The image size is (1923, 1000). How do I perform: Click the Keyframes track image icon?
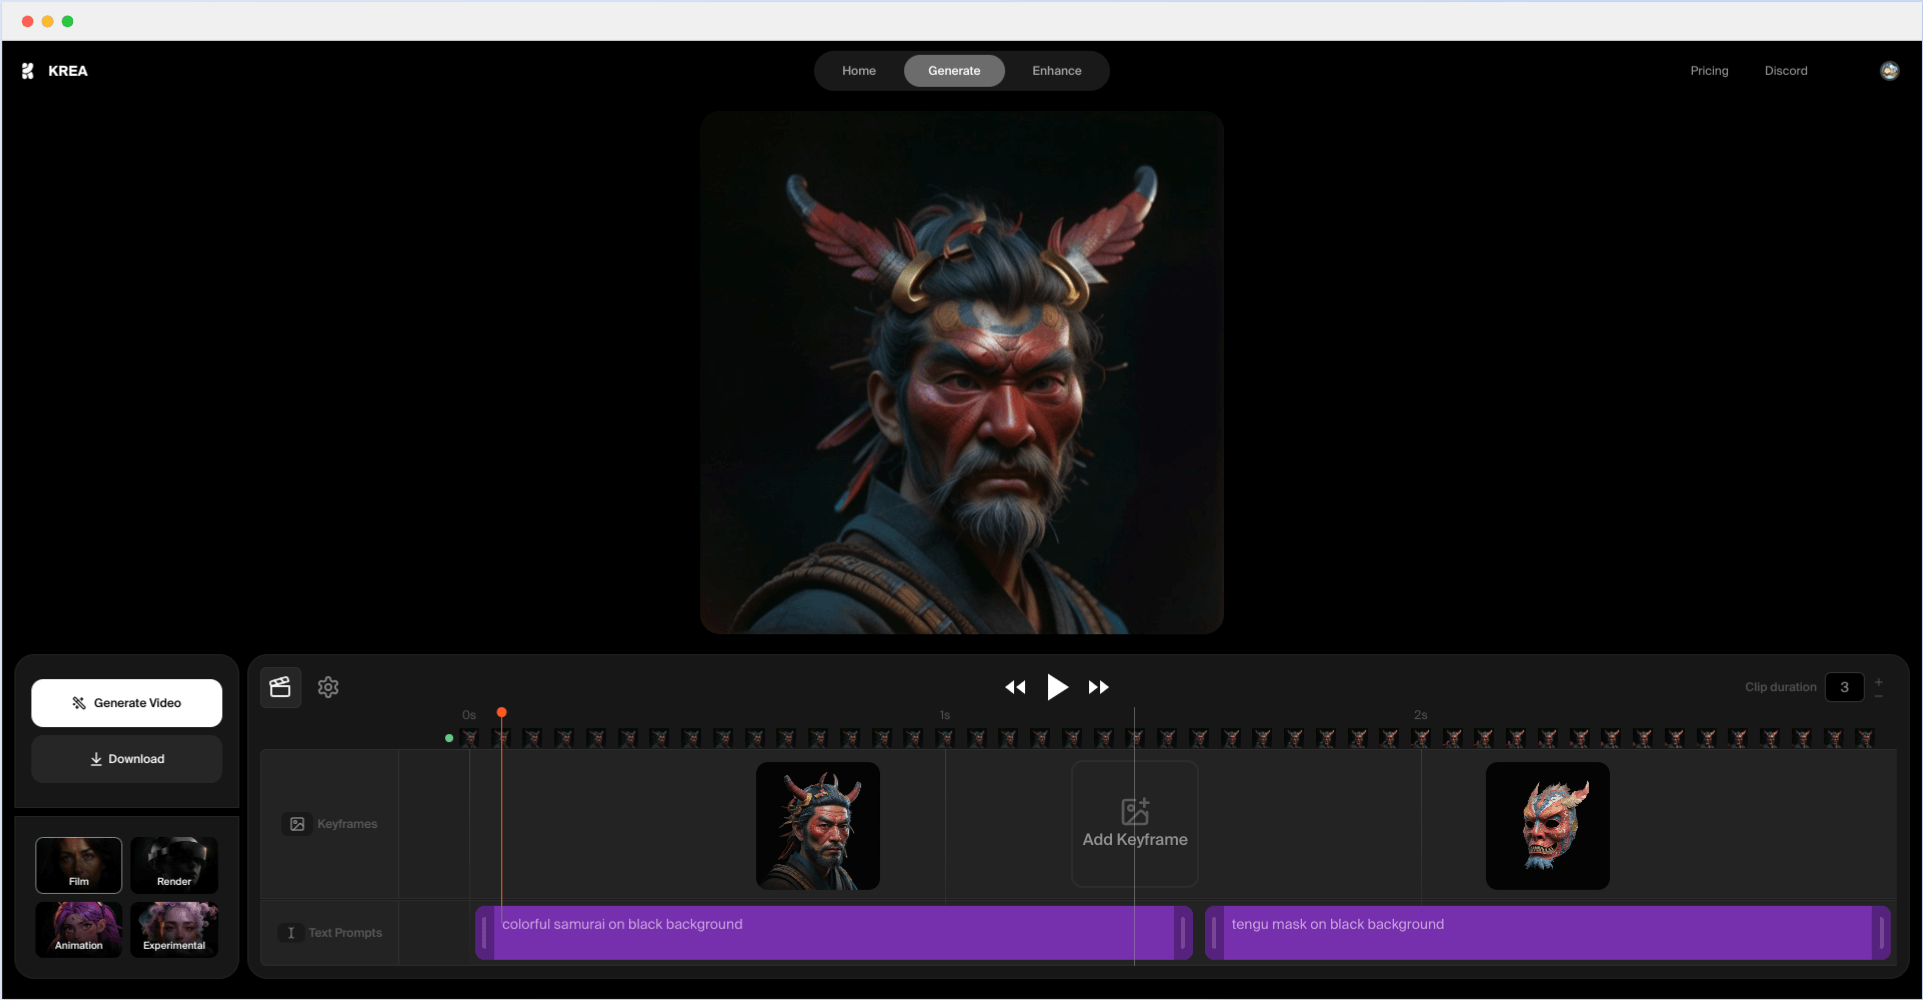tap(297, 824)
